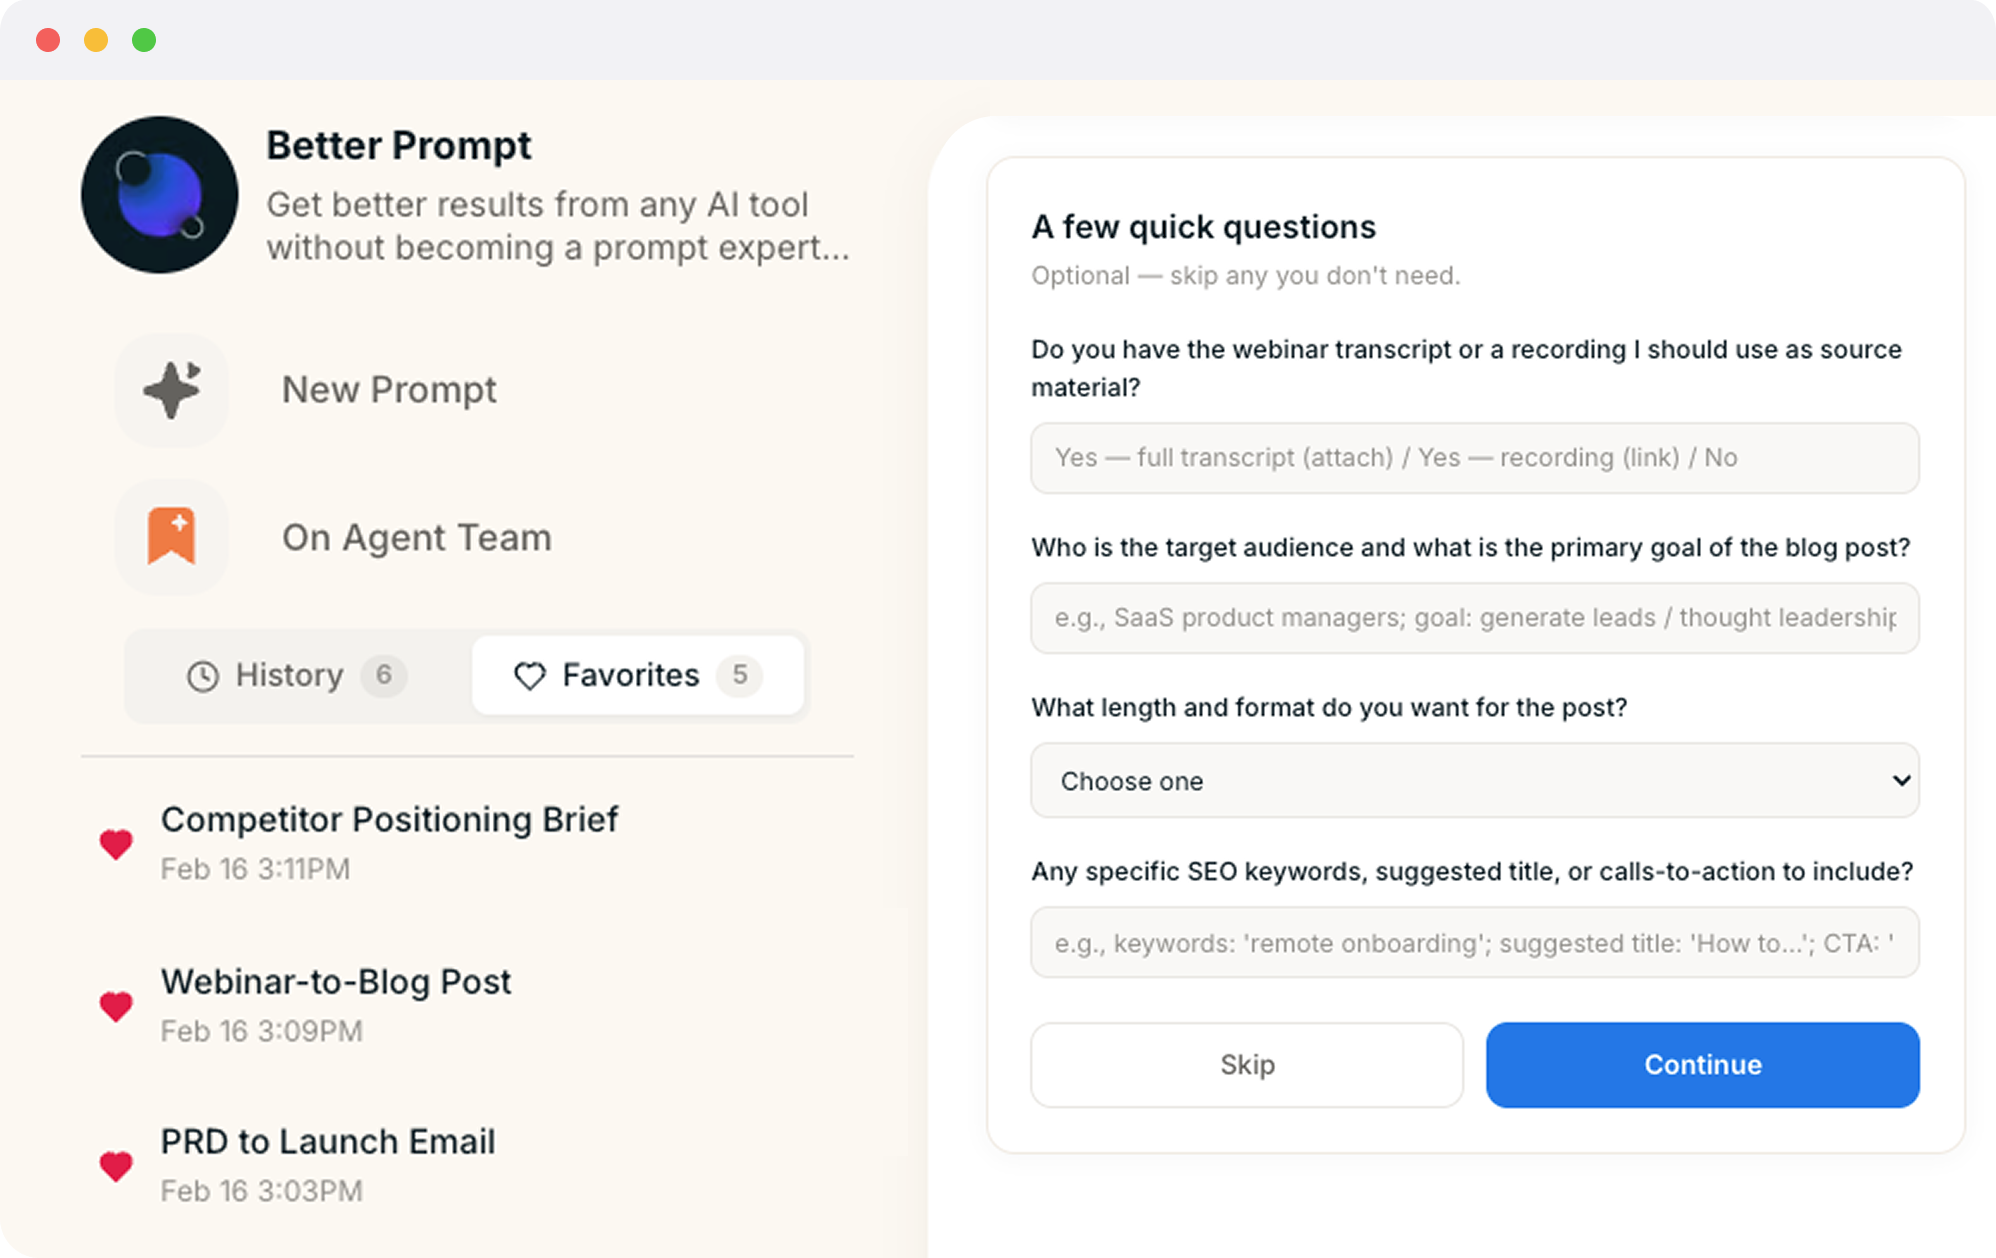Click the orange bookmark icon for On Agent Team
The width and height of the screenshot is (1996, 1258).
click(x=172, y=536)
